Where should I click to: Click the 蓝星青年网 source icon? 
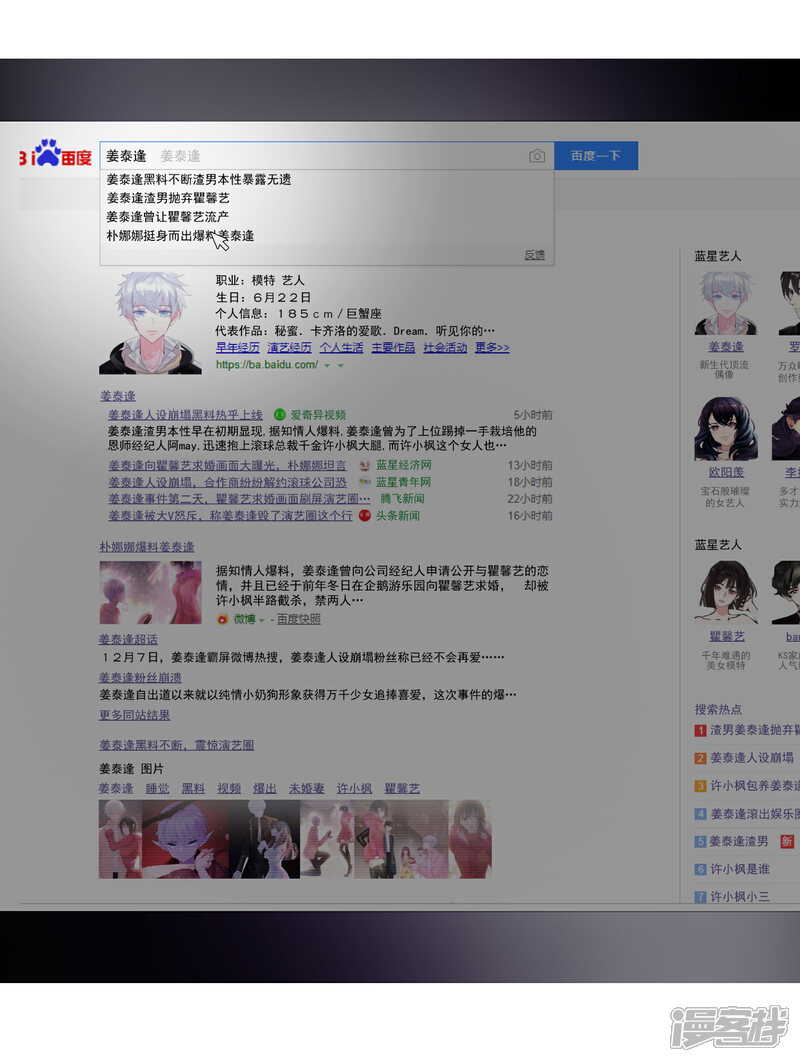pyautogui.click(x=365, y=483)
